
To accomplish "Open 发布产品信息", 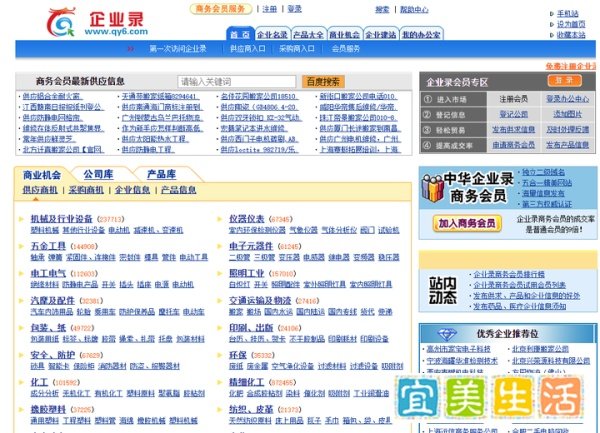I will [x=567, y=145].
